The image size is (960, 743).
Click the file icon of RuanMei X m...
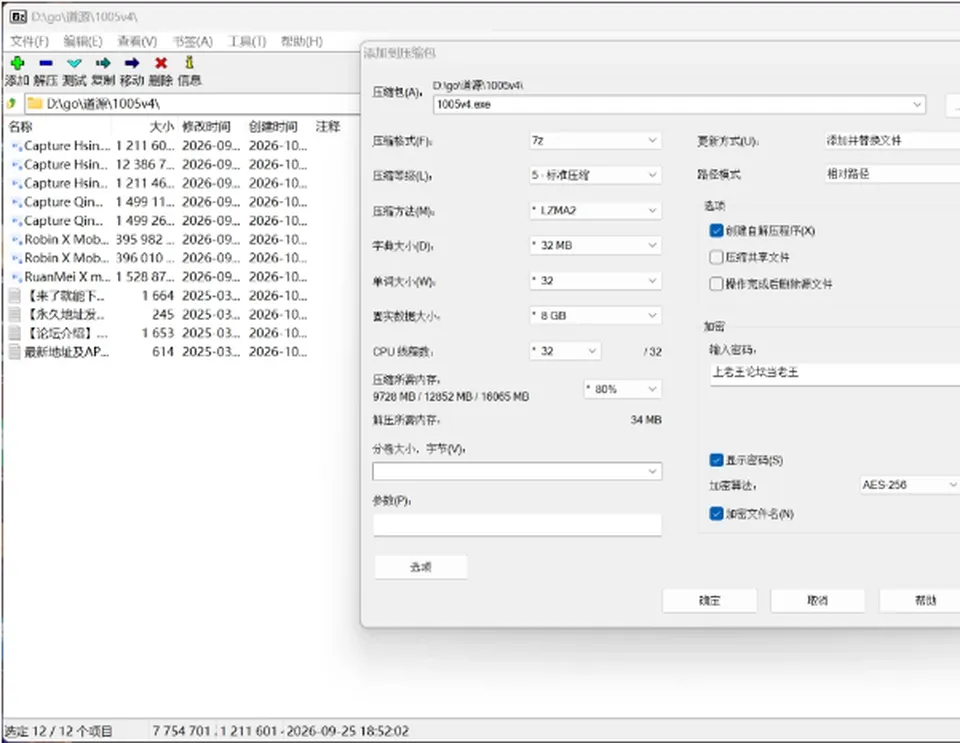[17, 277]
